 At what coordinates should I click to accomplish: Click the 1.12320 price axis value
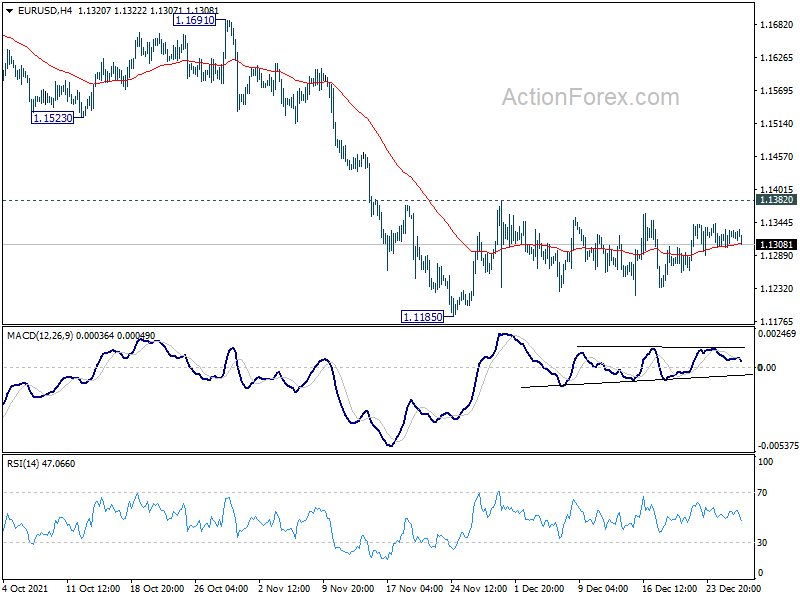777,289
